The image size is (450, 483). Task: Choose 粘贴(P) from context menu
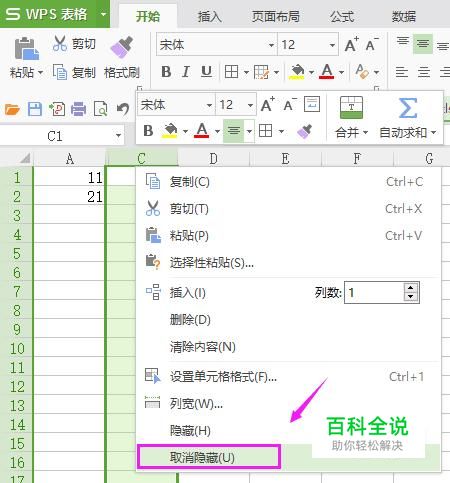point(288,236)
